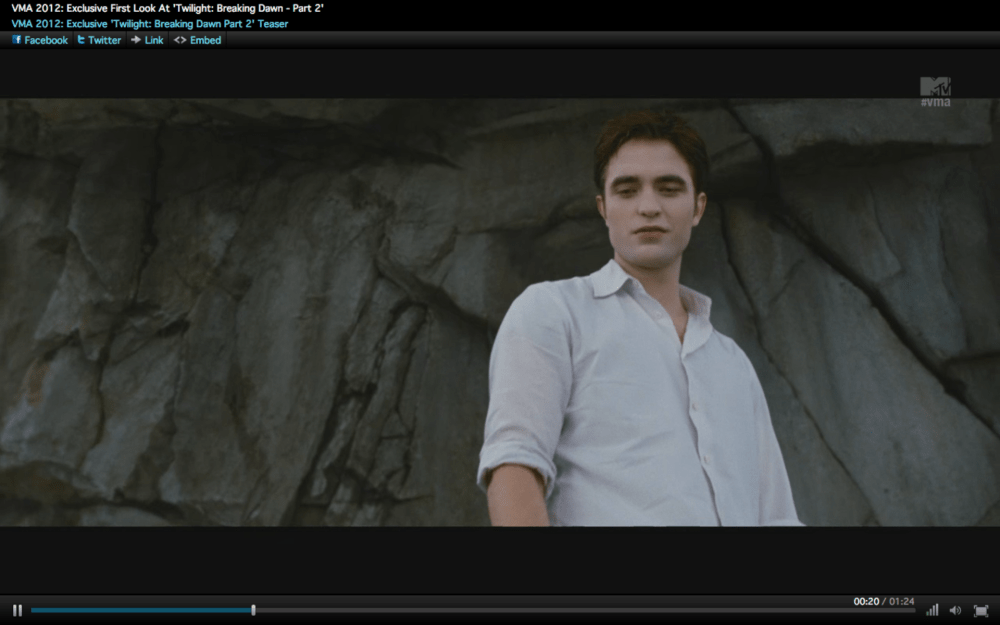Click the Embed text label
This screenshot has height=625, width=1000.
[x=205, y=40]
